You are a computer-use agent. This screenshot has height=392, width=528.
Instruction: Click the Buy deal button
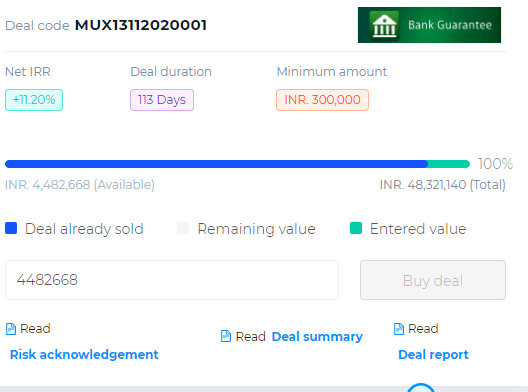(433, 280)
